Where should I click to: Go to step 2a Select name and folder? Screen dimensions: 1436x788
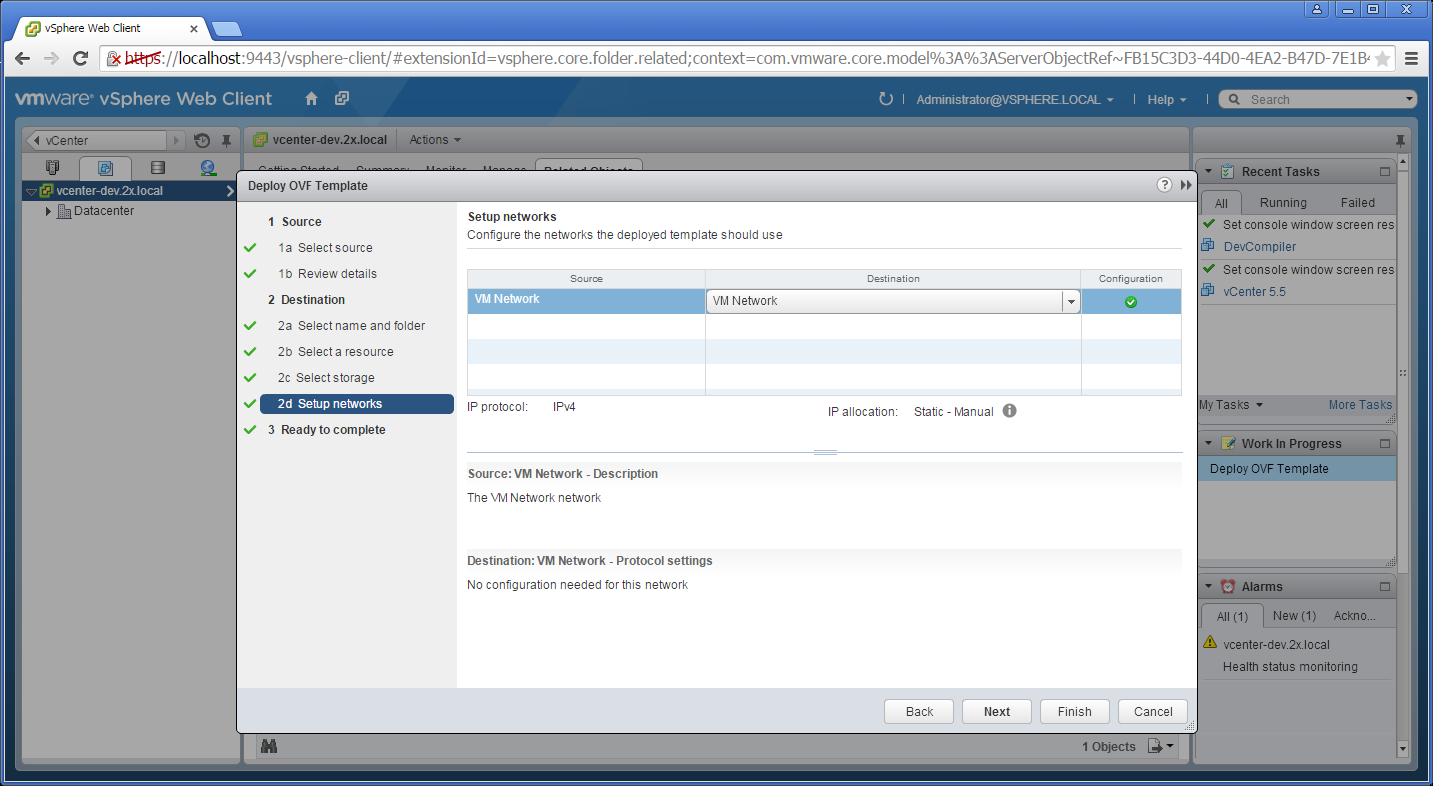click(351, 326)
